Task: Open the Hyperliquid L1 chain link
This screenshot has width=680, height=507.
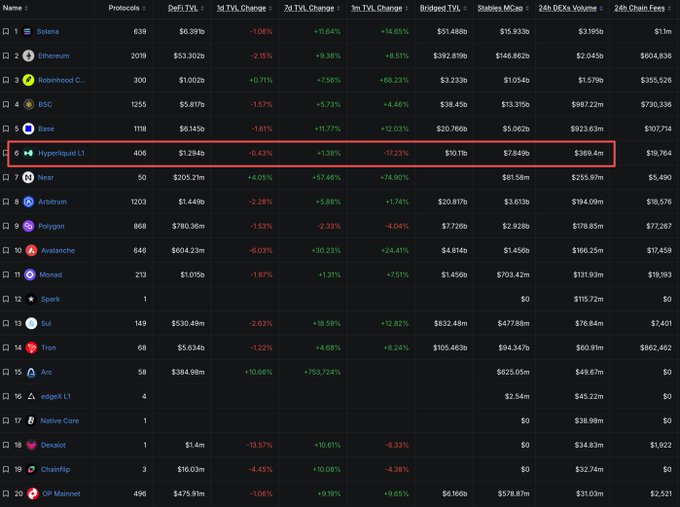Action: [x=62, y=153]
